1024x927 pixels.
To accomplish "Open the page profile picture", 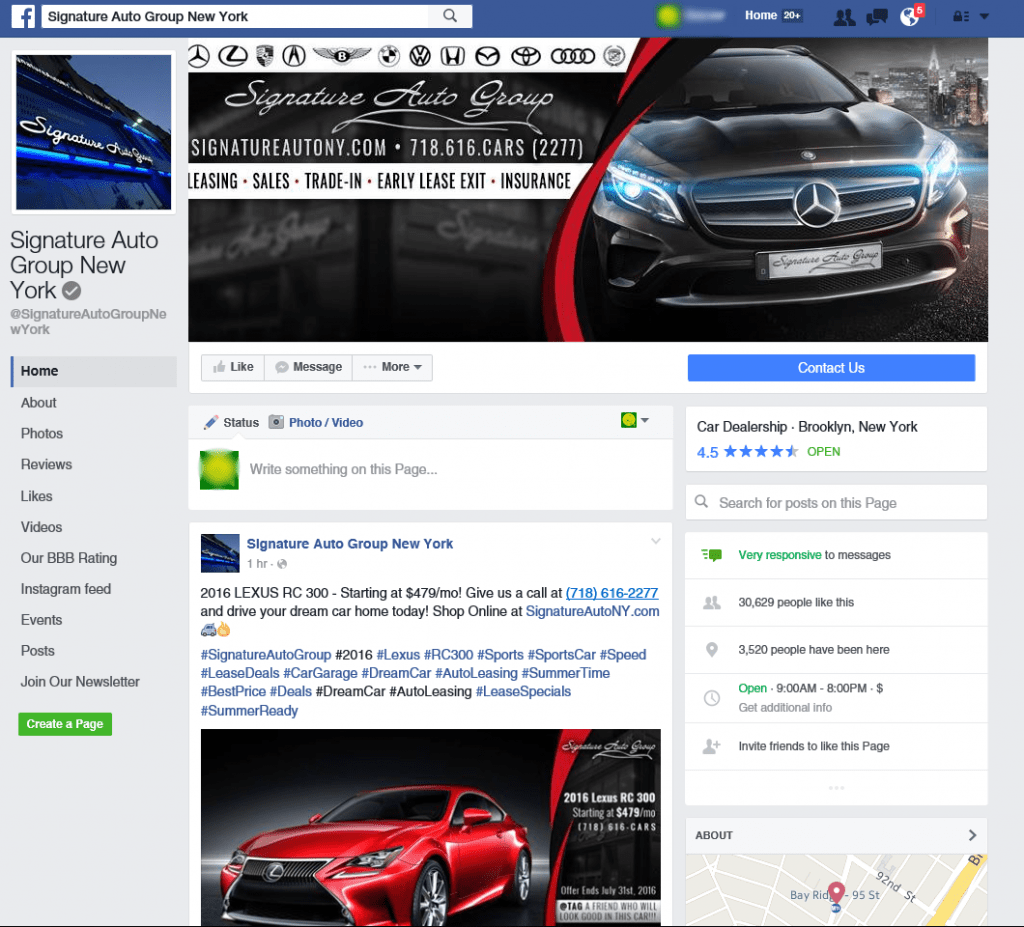I will pyautogui.click(x=93, y=132).
